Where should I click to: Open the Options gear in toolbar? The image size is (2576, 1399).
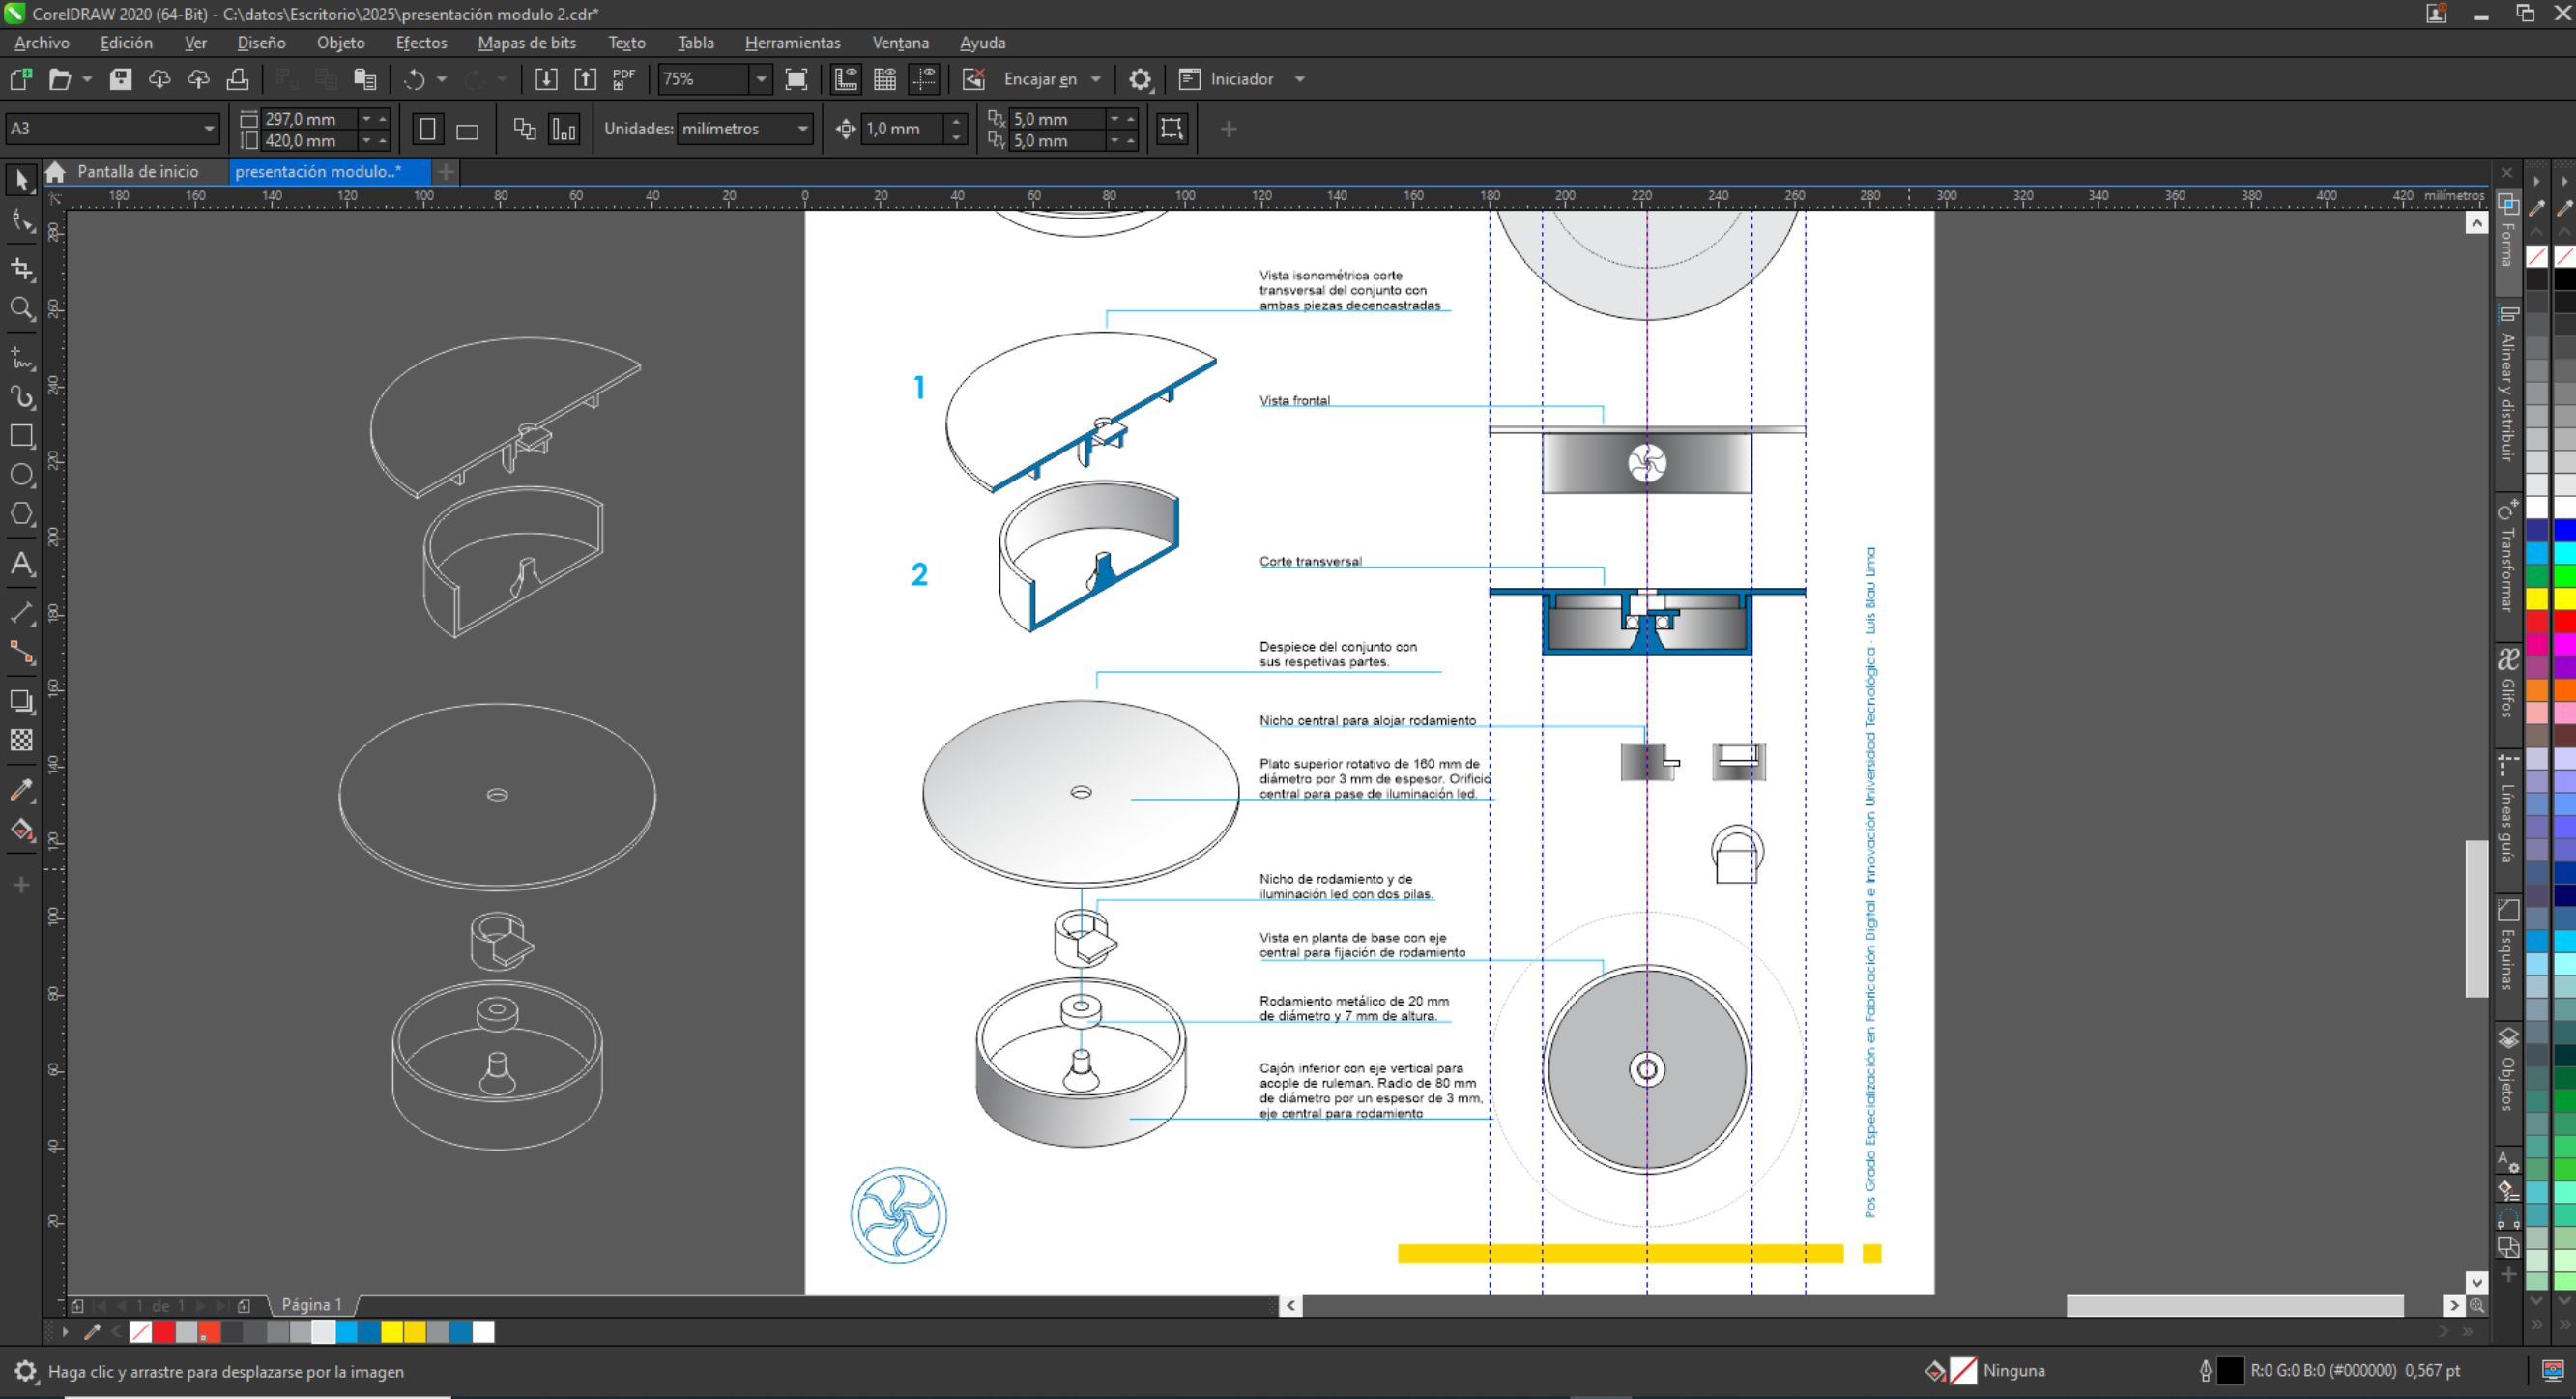(x=1140, y=79)
